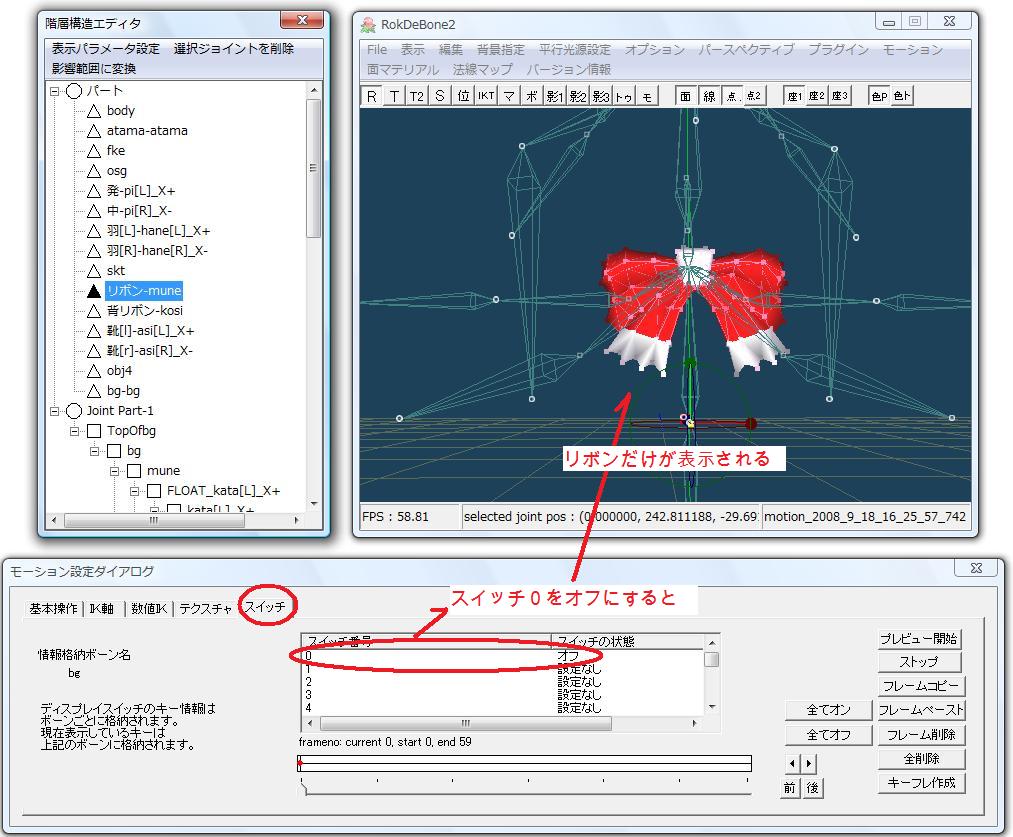The image size is (1013, 837).
Task: Click the プレビュー開始 button
Action: (x=919, y=639)
